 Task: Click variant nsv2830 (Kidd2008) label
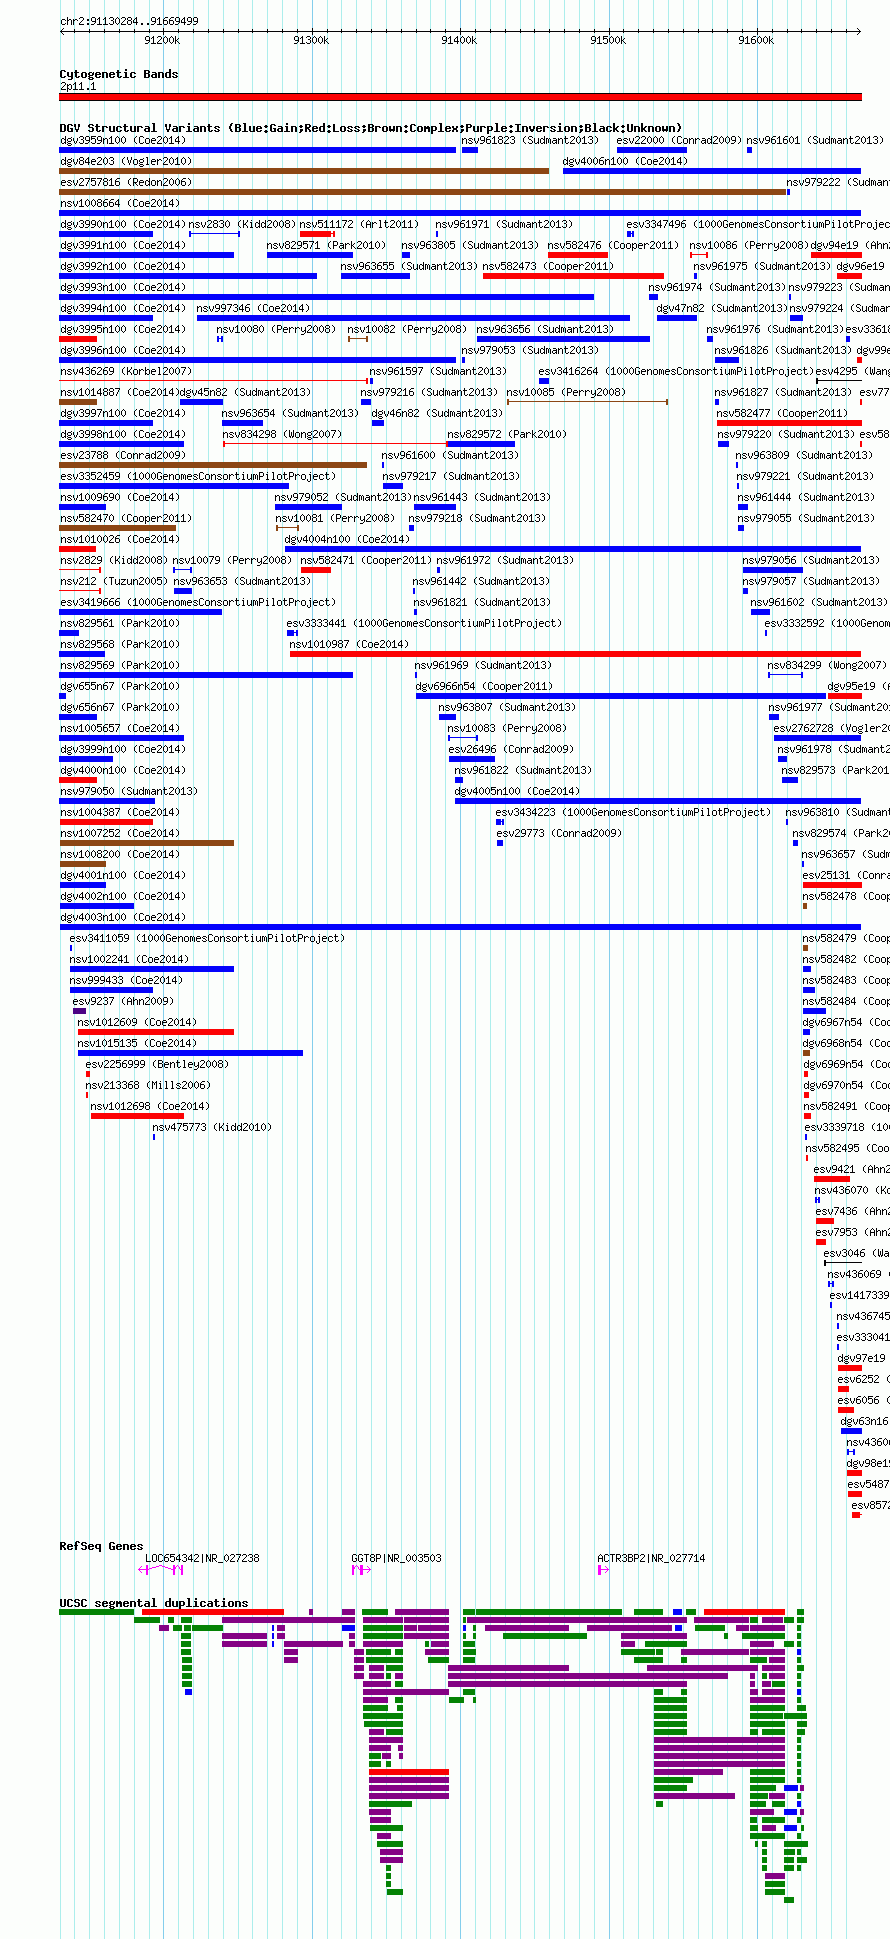tap(243, 224)
